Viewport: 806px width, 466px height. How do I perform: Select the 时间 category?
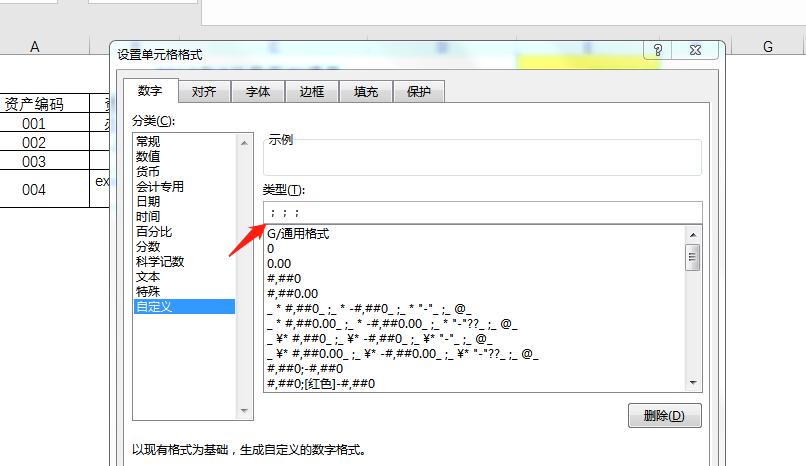coord(185,216)
